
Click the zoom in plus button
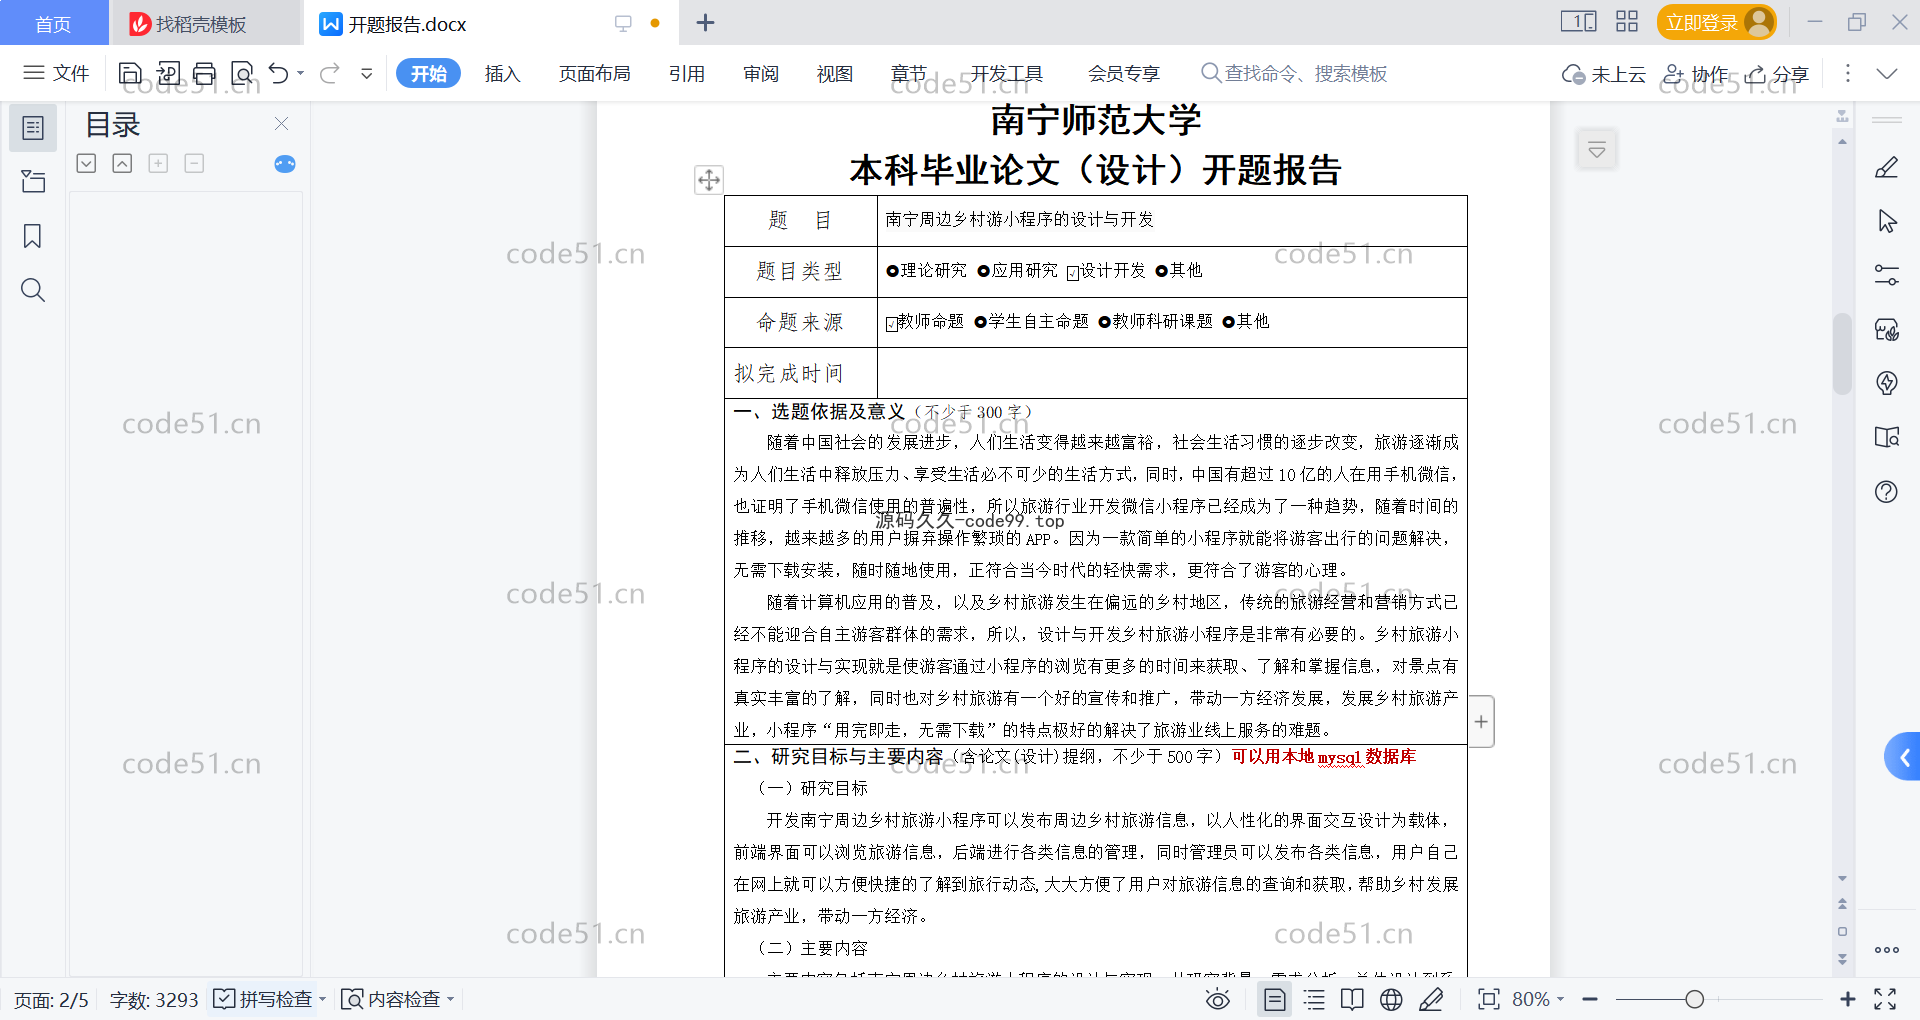(1847, 999)
